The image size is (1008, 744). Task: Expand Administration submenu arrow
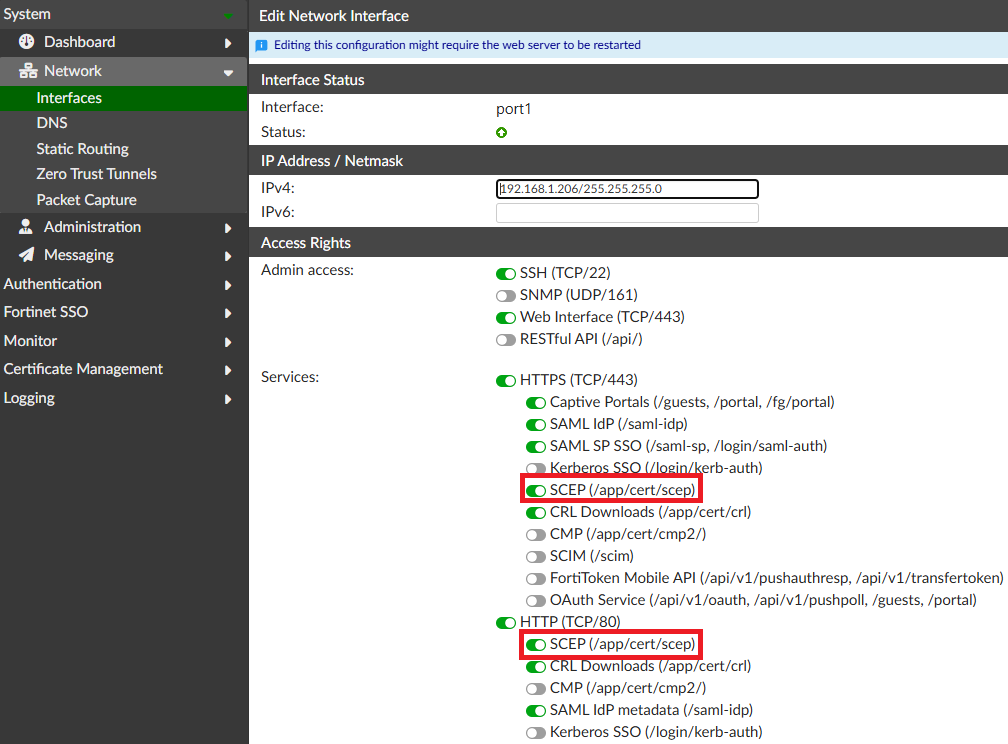tap(228, 228)
